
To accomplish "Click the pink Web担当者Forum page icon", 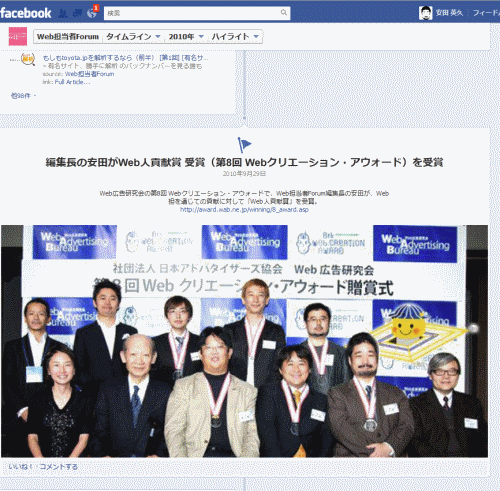I will click(18, 36).
